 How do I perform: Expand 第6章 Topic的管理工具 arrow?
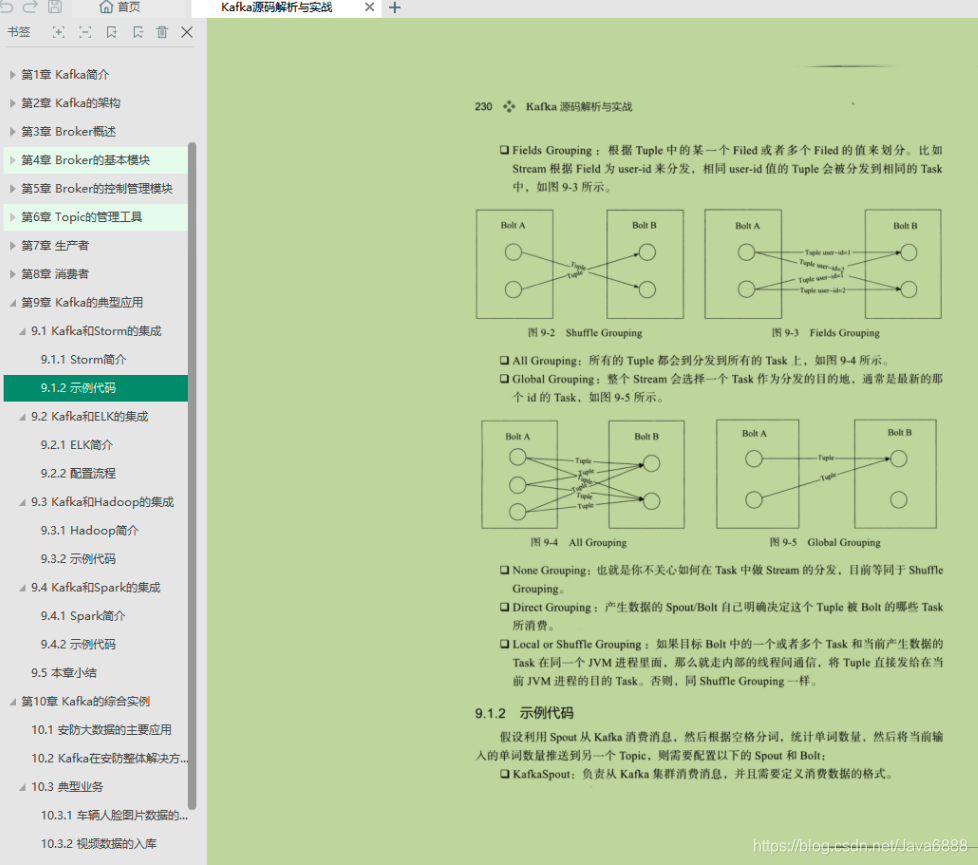(x=12, y=217)
